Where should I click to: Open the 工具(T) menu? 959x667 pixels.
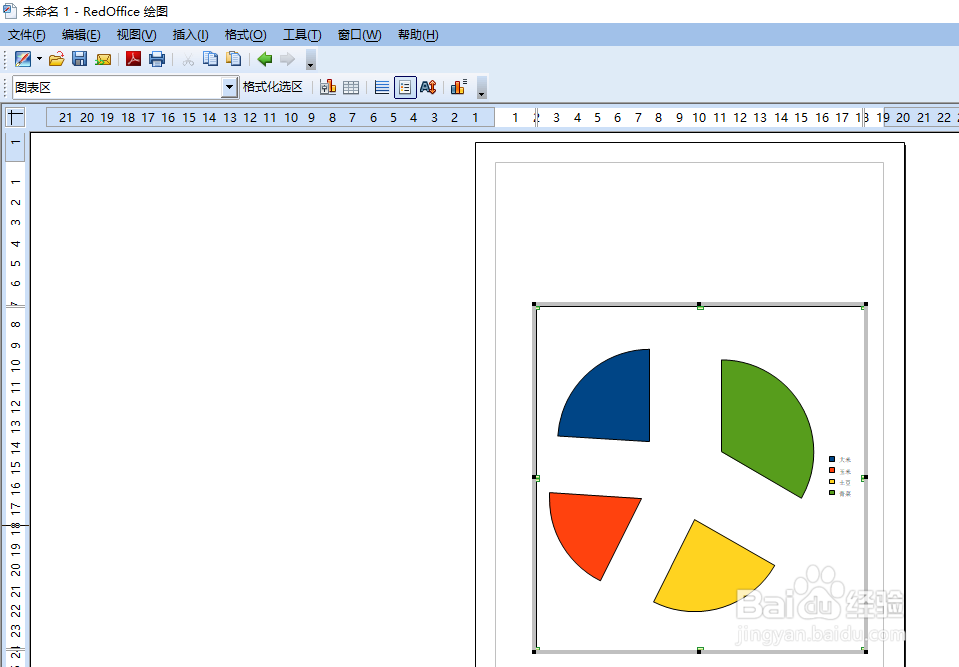pyautogui.click(x=302, y=35)
